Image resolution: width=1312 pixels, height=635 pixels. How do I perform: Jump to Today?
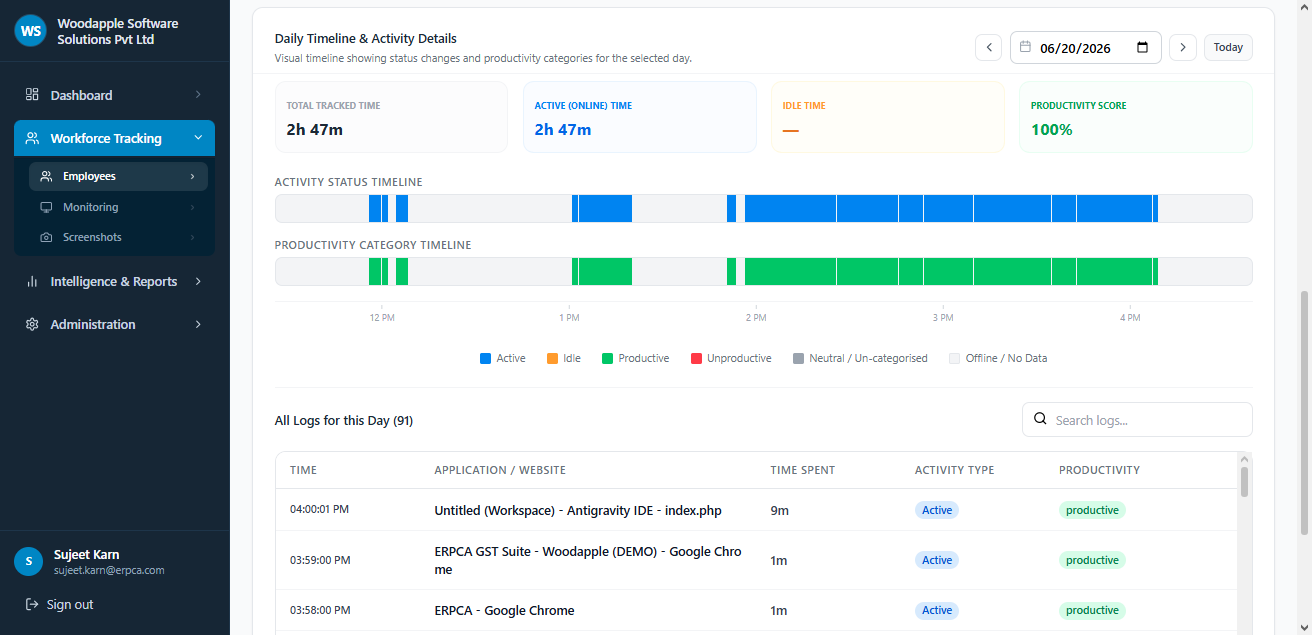pos(1228,47)
